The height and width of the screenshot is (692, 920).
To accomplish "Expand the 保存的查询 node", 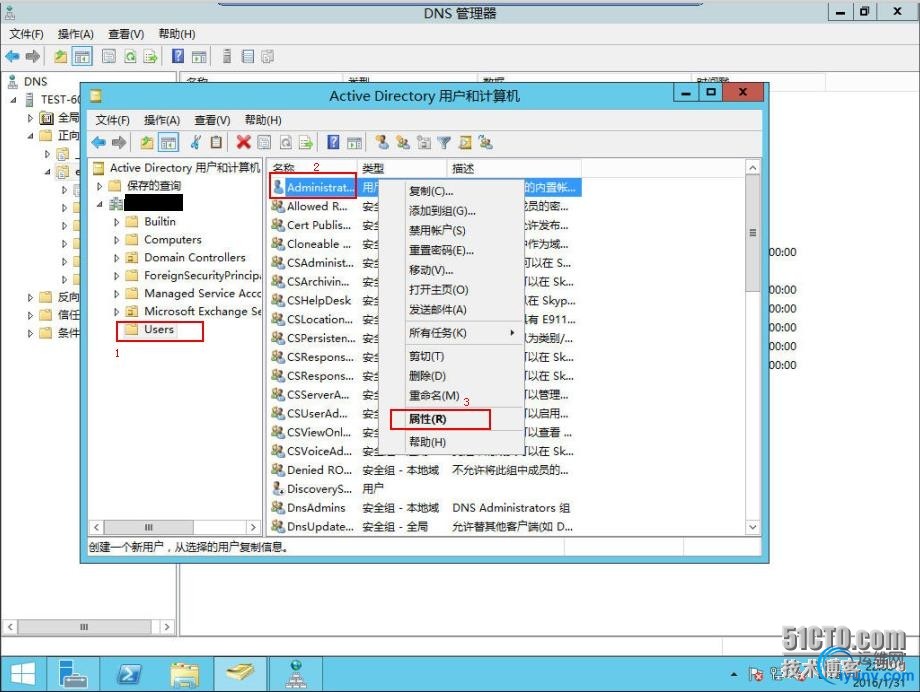I will 99,186.
